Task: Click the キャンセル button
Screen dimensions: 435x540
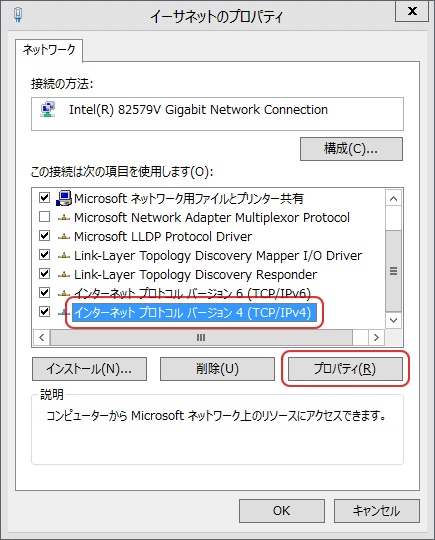Action: click(x=377, y=511)
